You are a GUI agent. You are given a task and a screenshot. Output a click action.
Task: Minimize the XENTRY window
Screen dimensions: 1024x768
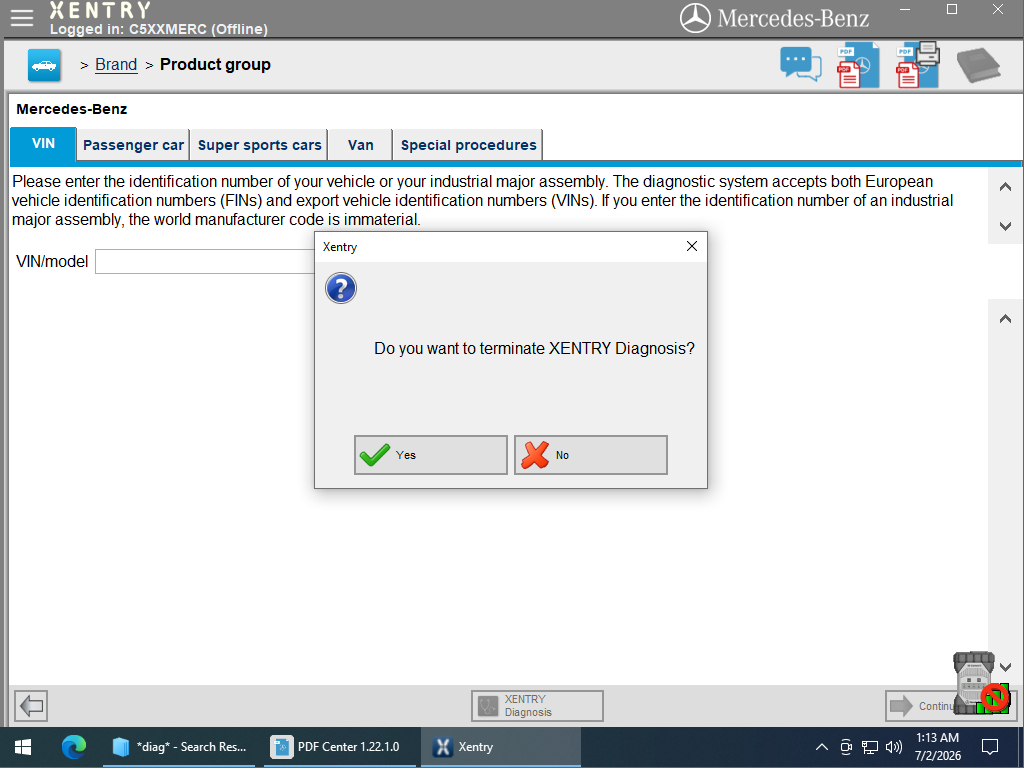[x=905, y=10]
